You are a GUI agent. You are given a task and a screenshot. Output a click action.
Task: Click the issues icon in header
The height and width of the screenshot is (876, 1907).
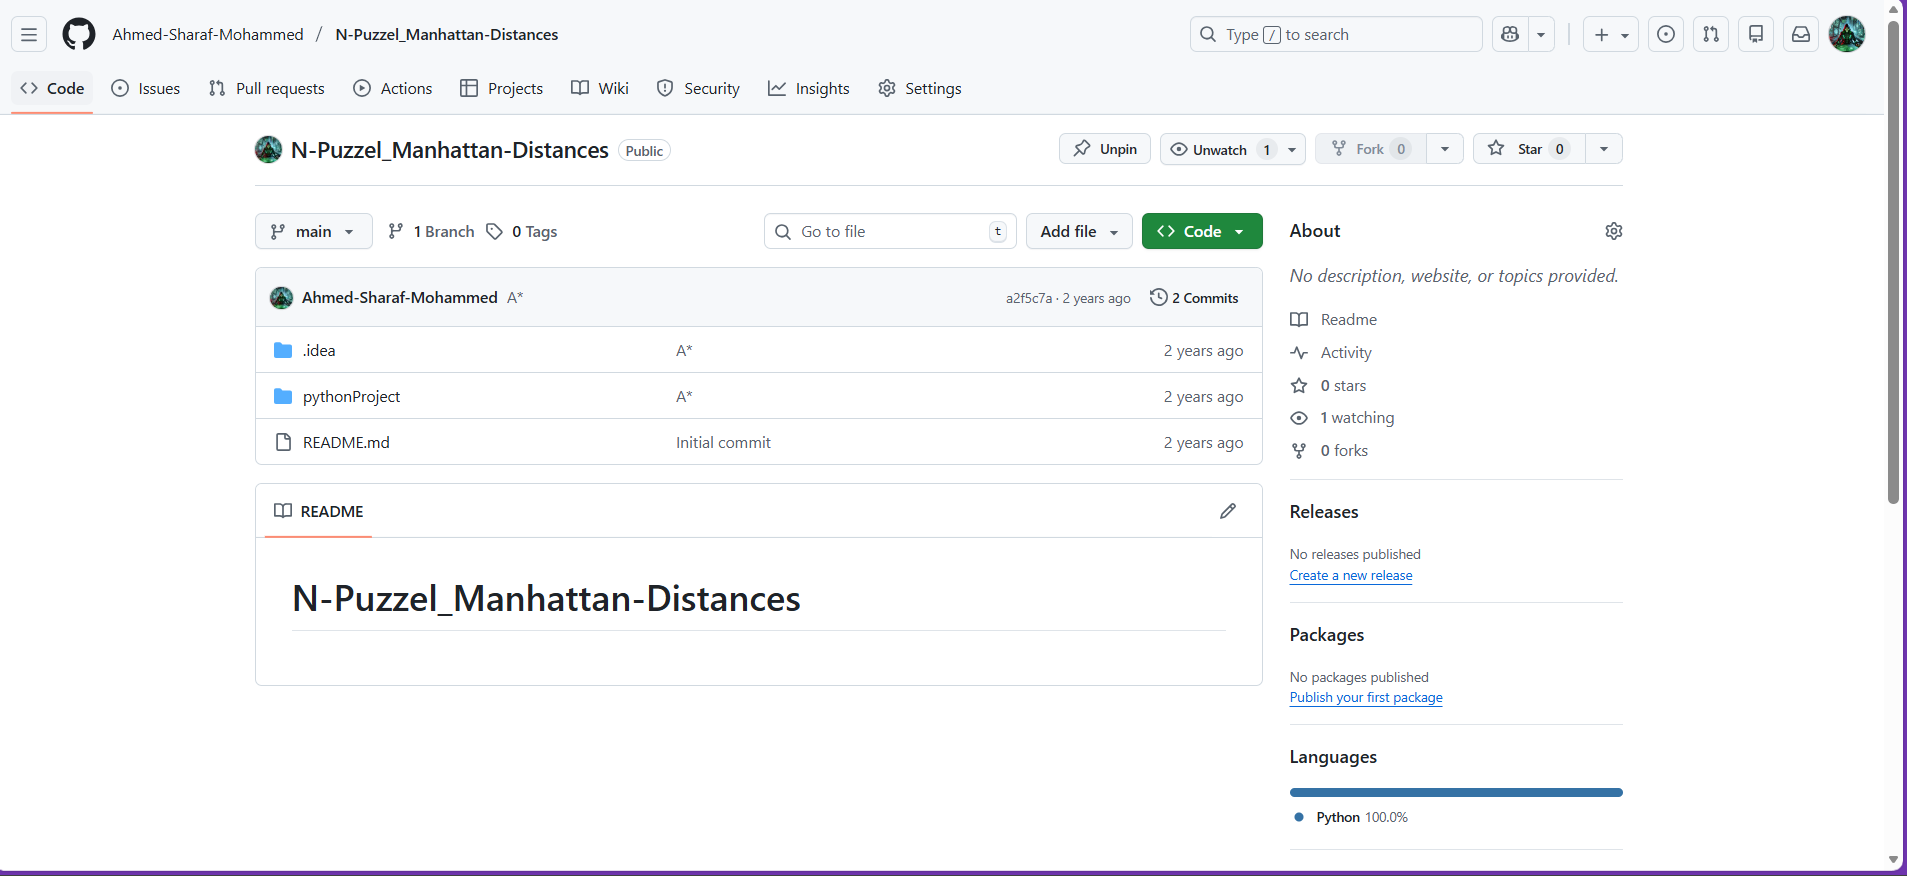(x=1665, y=34)
